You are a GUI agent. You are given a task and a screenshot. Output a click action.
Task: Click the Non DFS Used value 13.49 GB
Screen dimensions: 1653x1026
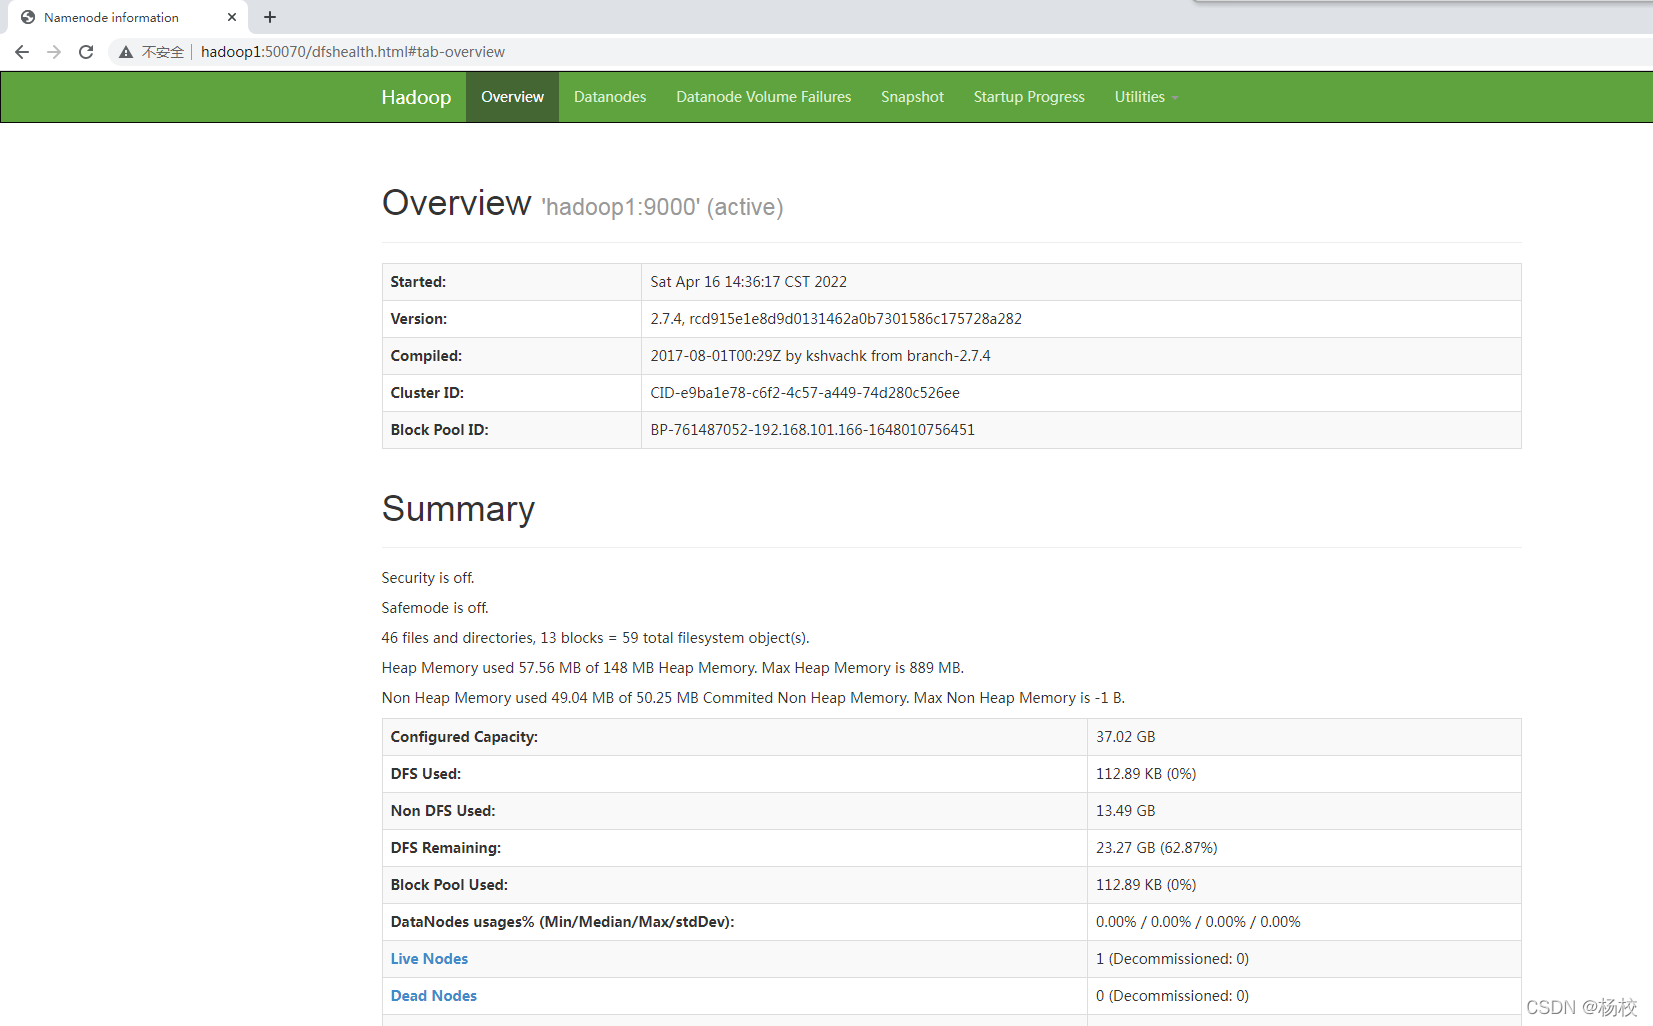click(x=1126, y=811)
